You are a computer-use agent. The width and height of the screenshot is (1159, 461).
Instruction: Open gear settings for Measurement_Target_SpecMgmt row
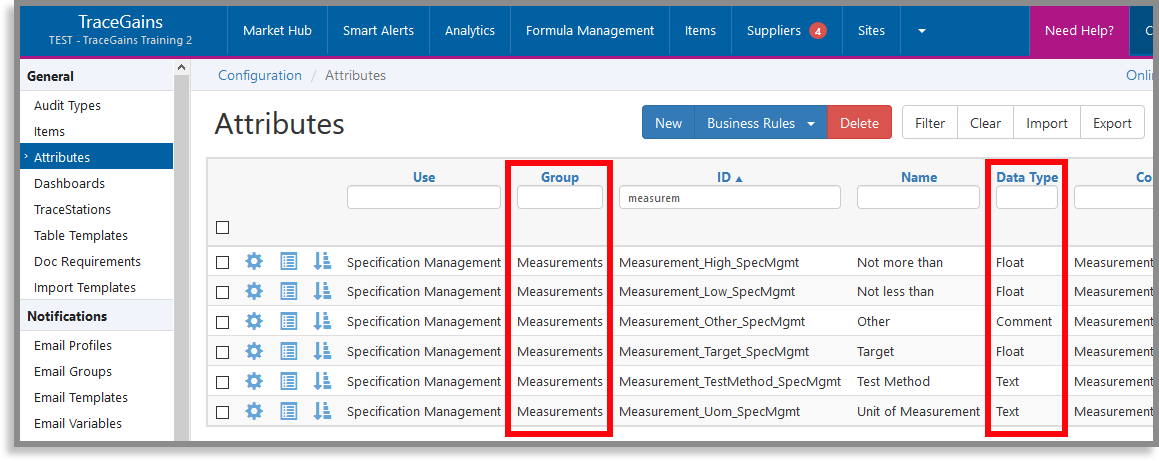[x=254, y=352]
